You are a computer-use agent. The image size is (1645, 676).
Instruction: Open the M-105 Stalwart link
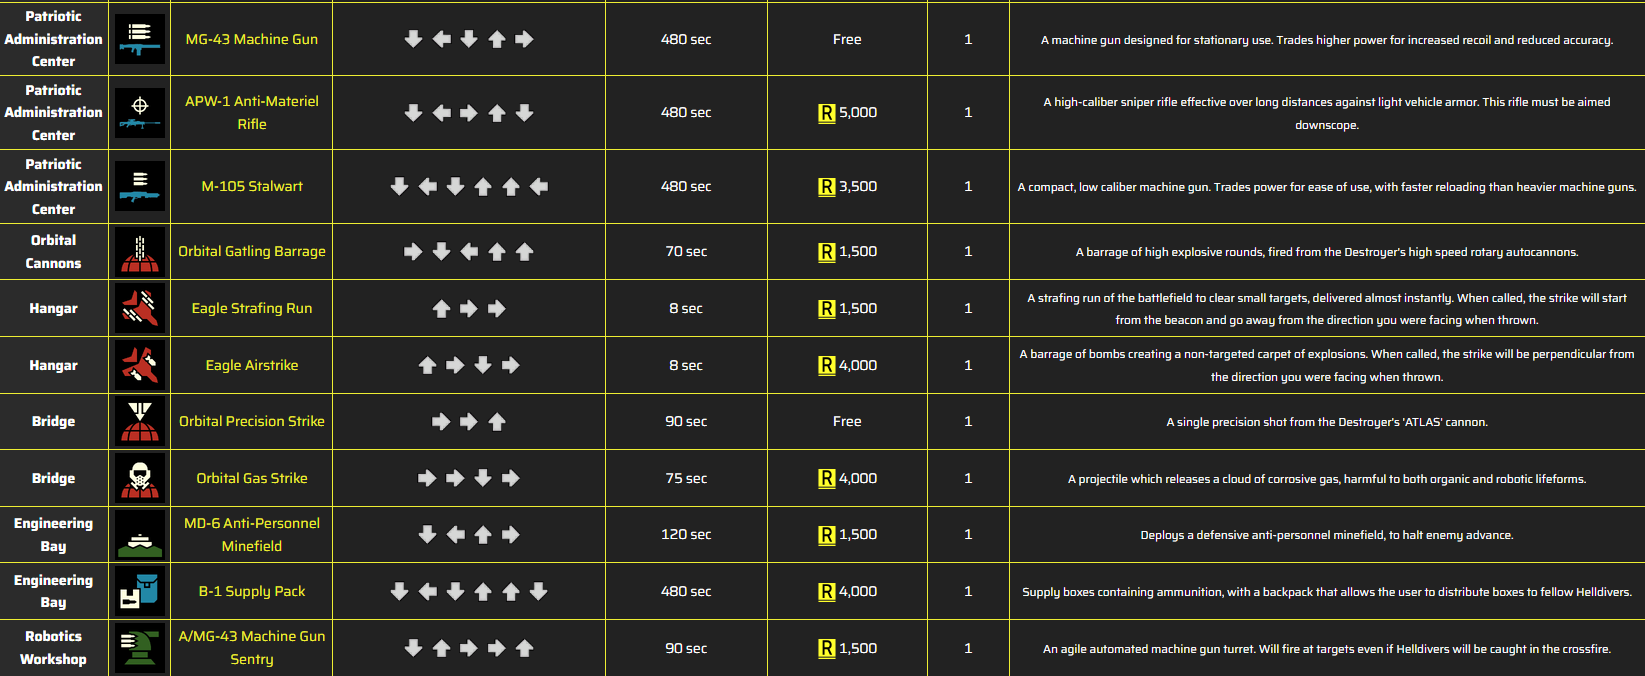(x=252, y=186)
